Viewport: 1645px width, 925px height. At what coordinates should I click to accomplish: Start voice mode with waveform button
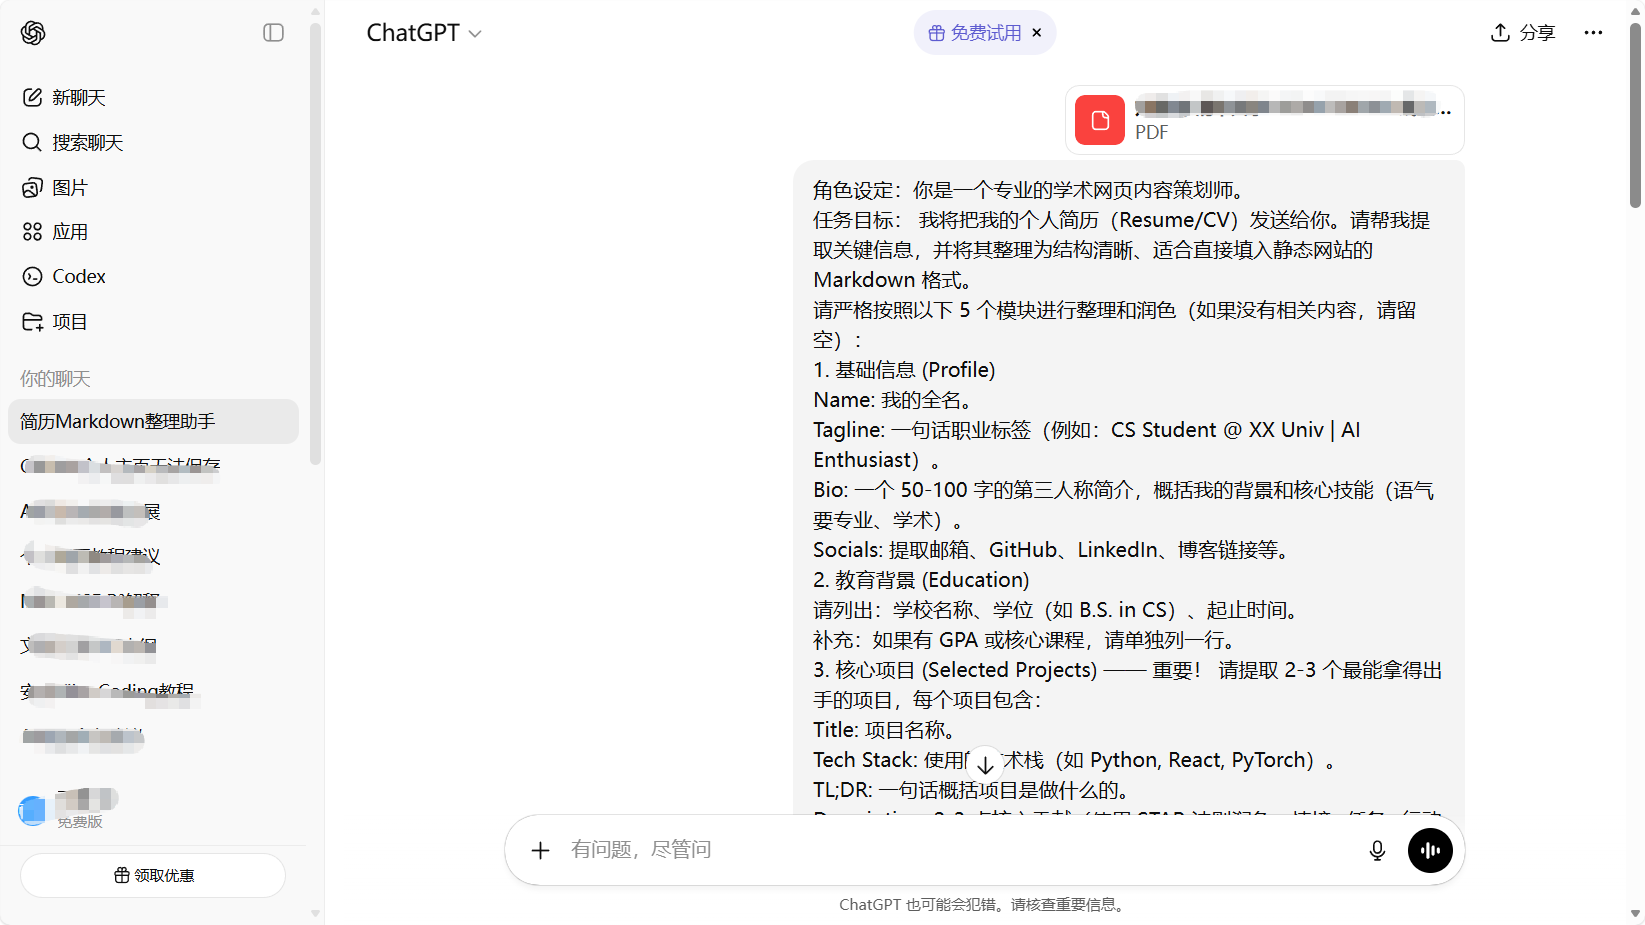tap(1430, 850)
